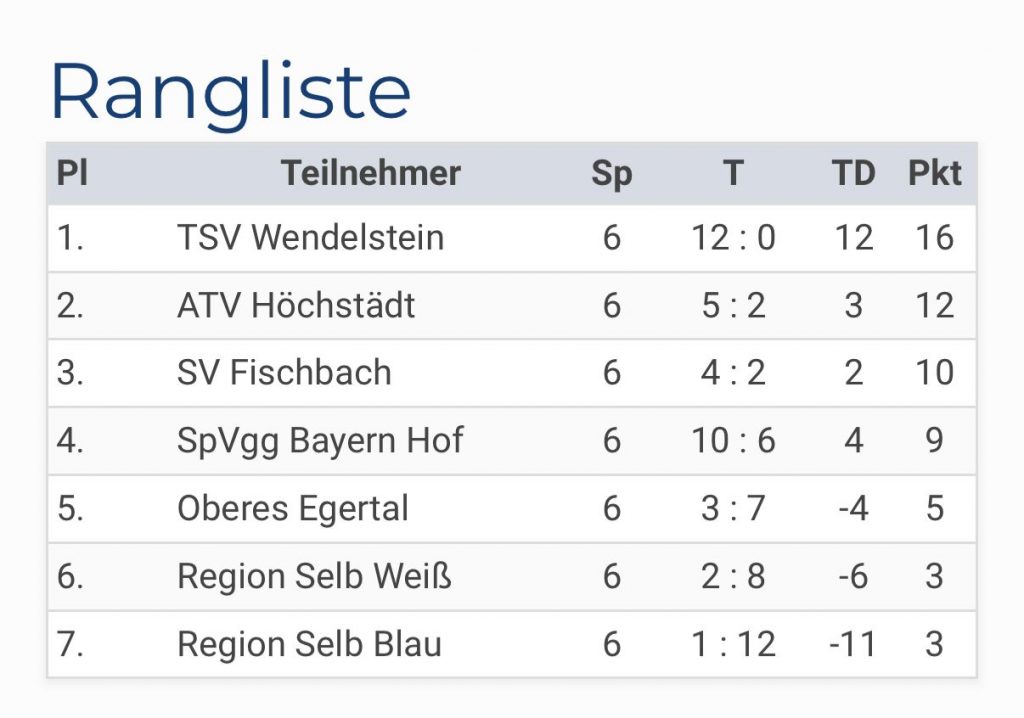
Task: Click the 10 : 6 goals score
Action: (x=733, y=440)
